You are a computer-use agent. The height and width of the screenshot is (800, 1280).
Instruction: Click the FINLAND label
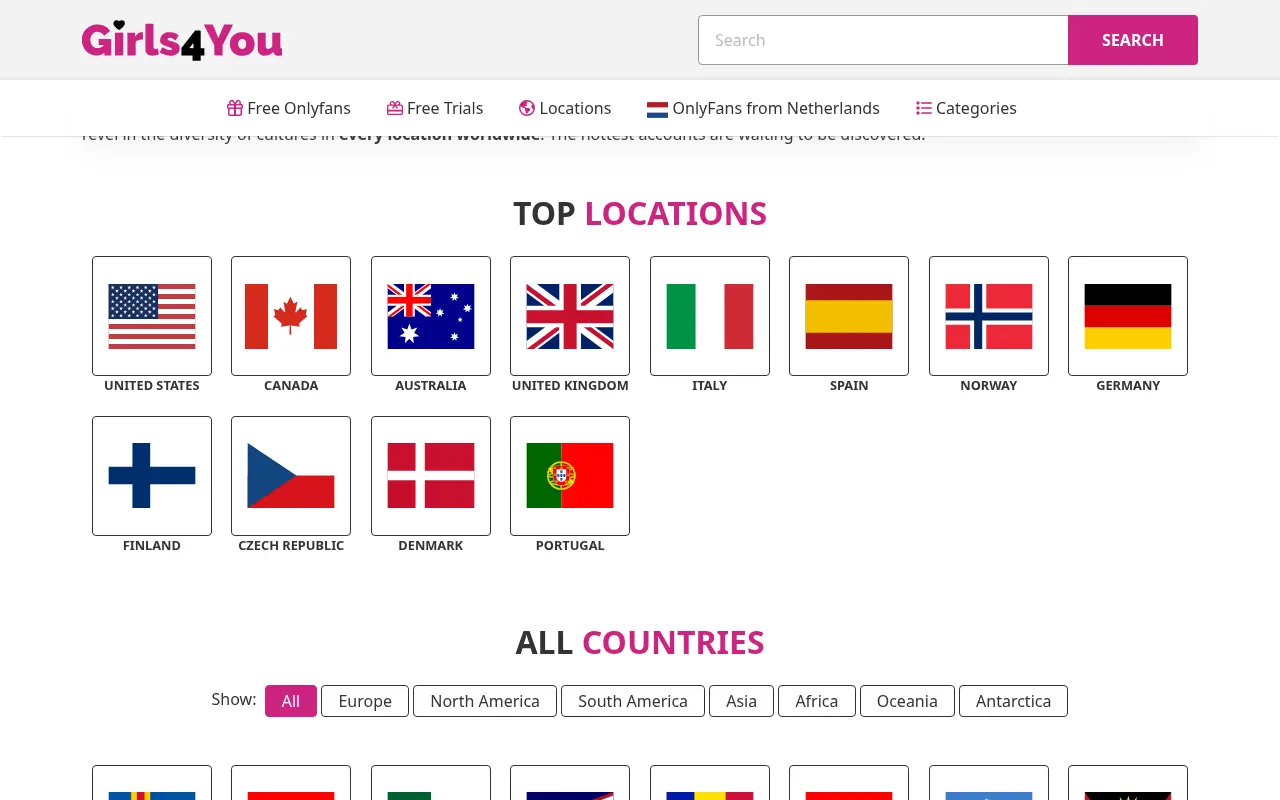pos(152,546)
